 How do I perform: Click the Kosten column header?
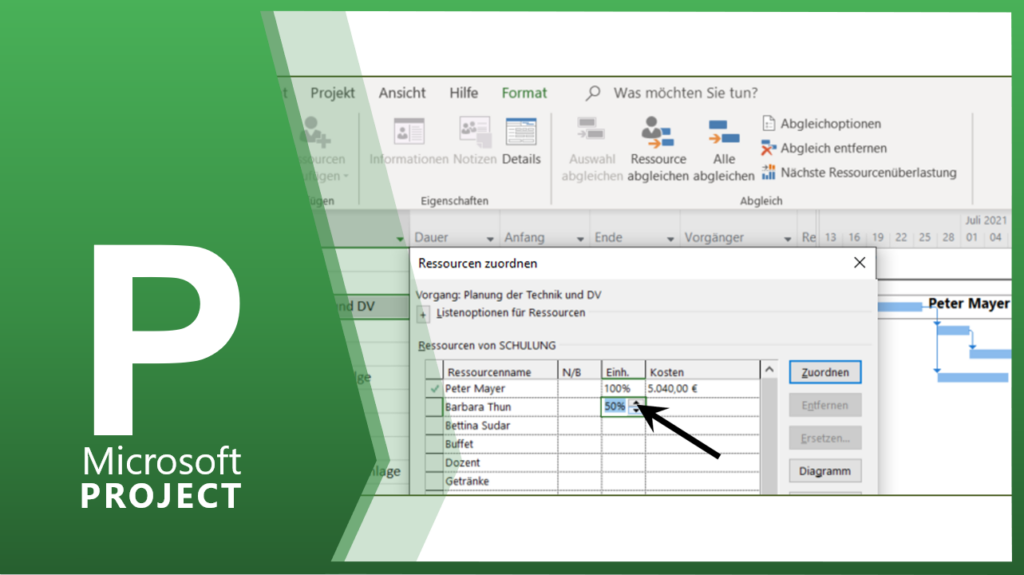703,371
